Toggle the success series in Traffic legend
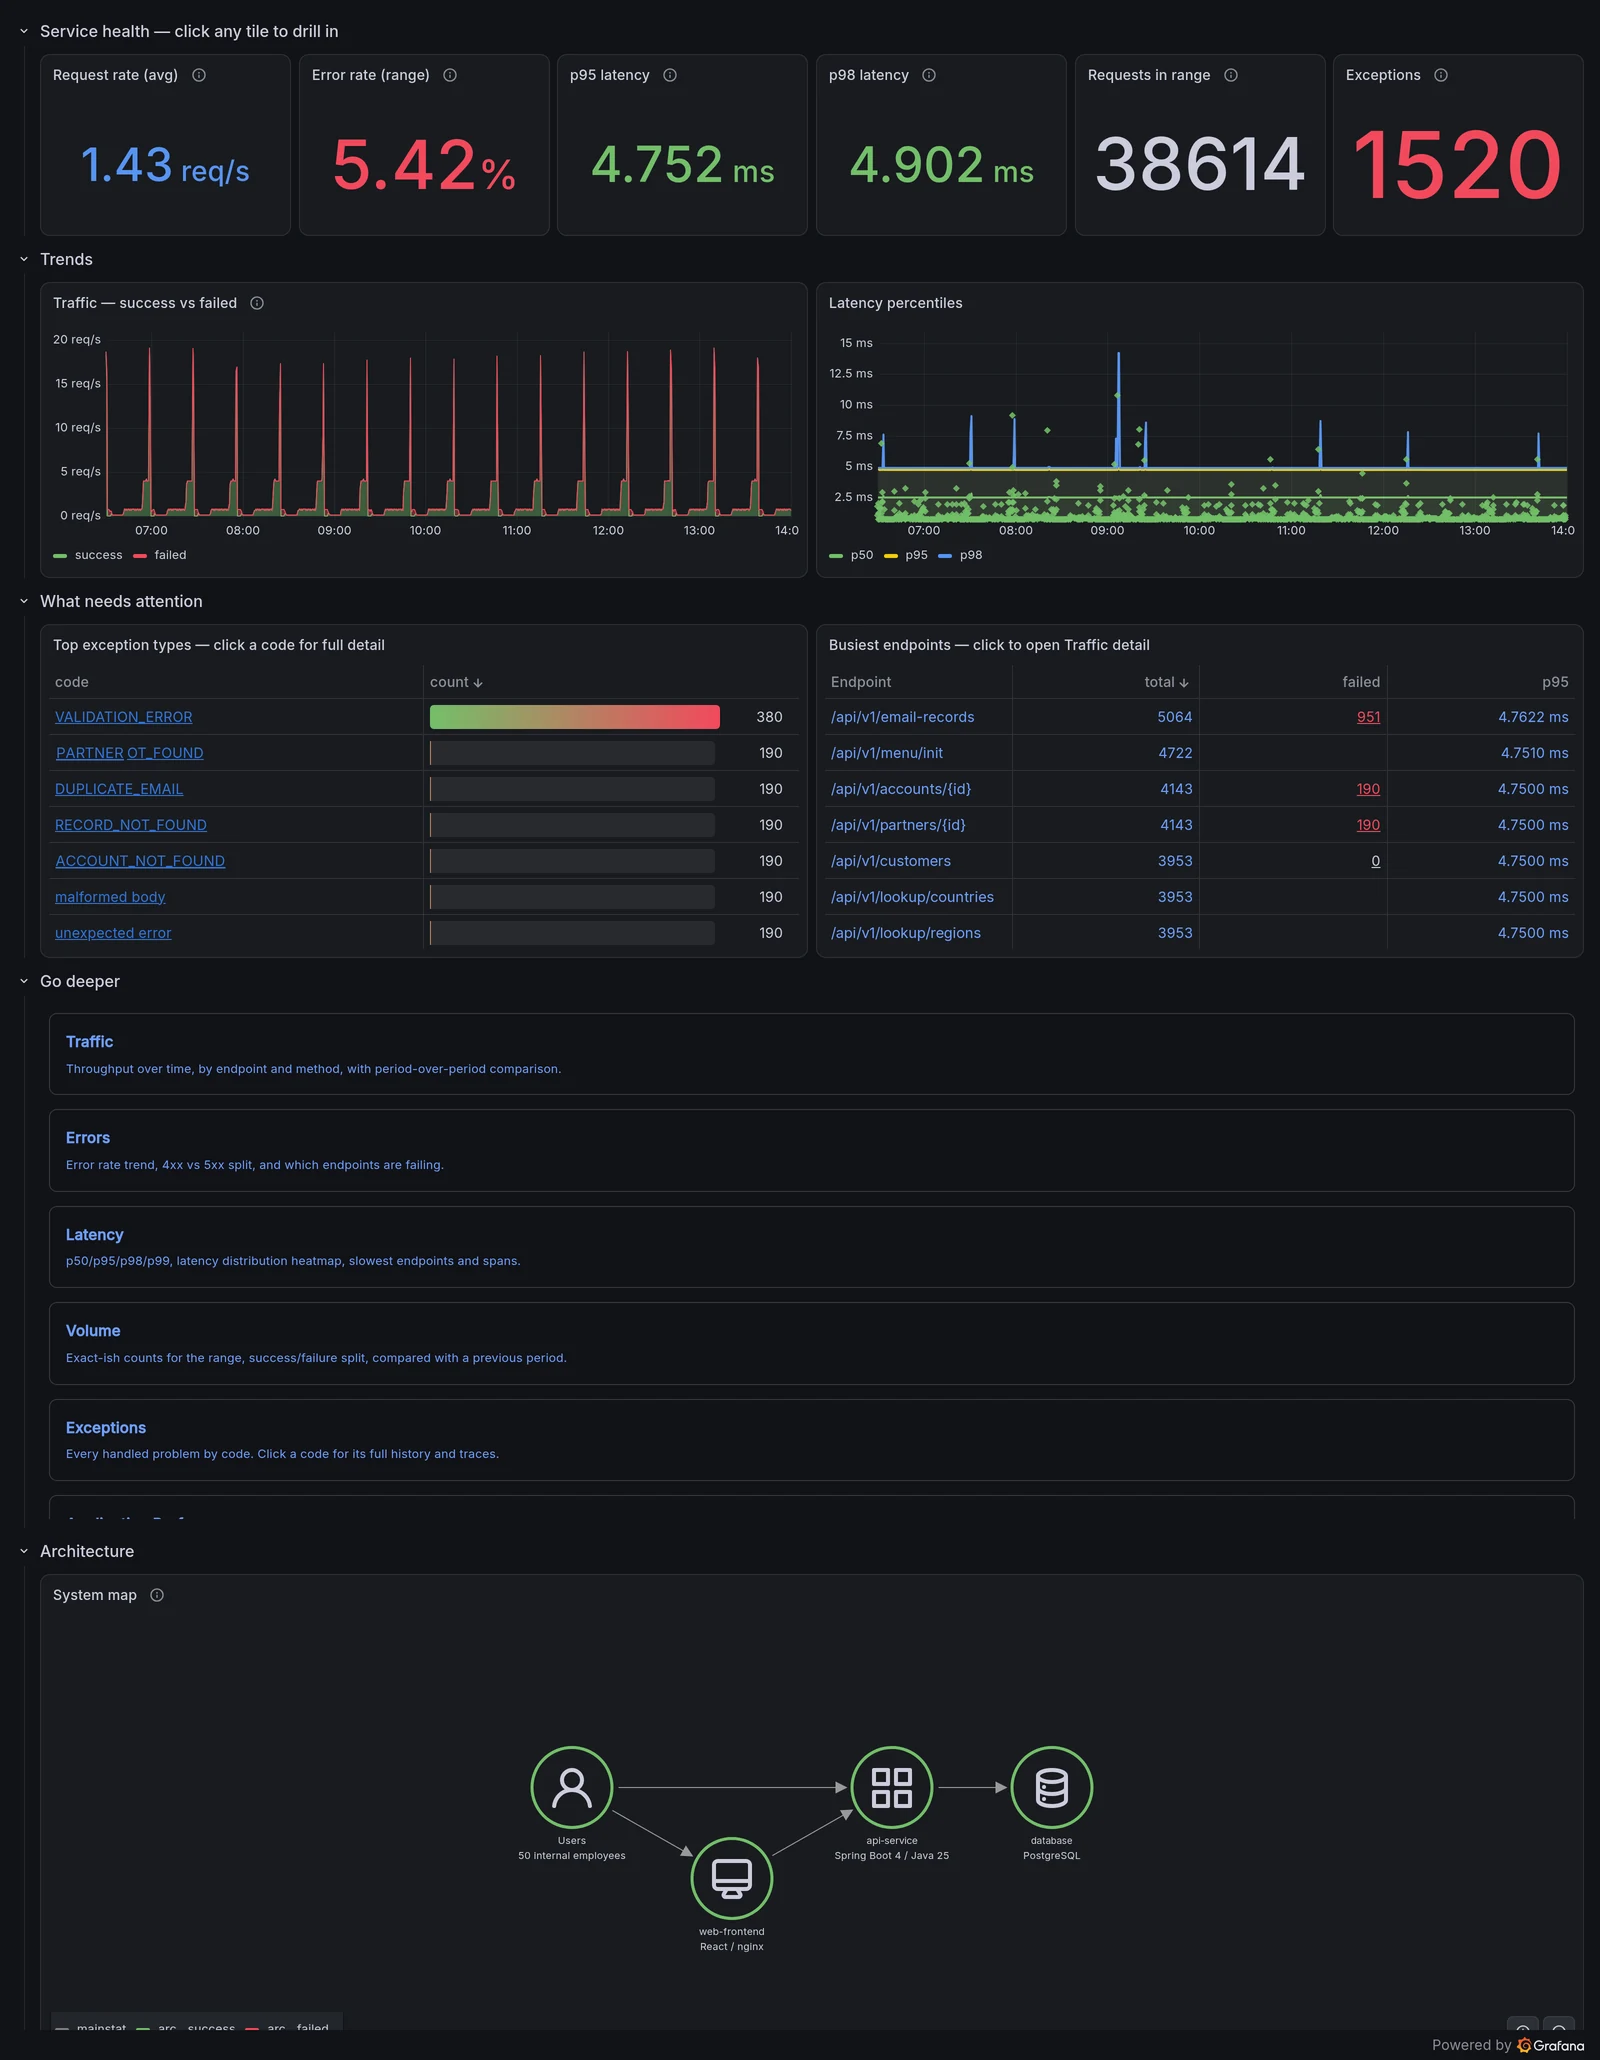Image resolution: width=1600 pixels, height=2060 pixels. tap(88, 555)
